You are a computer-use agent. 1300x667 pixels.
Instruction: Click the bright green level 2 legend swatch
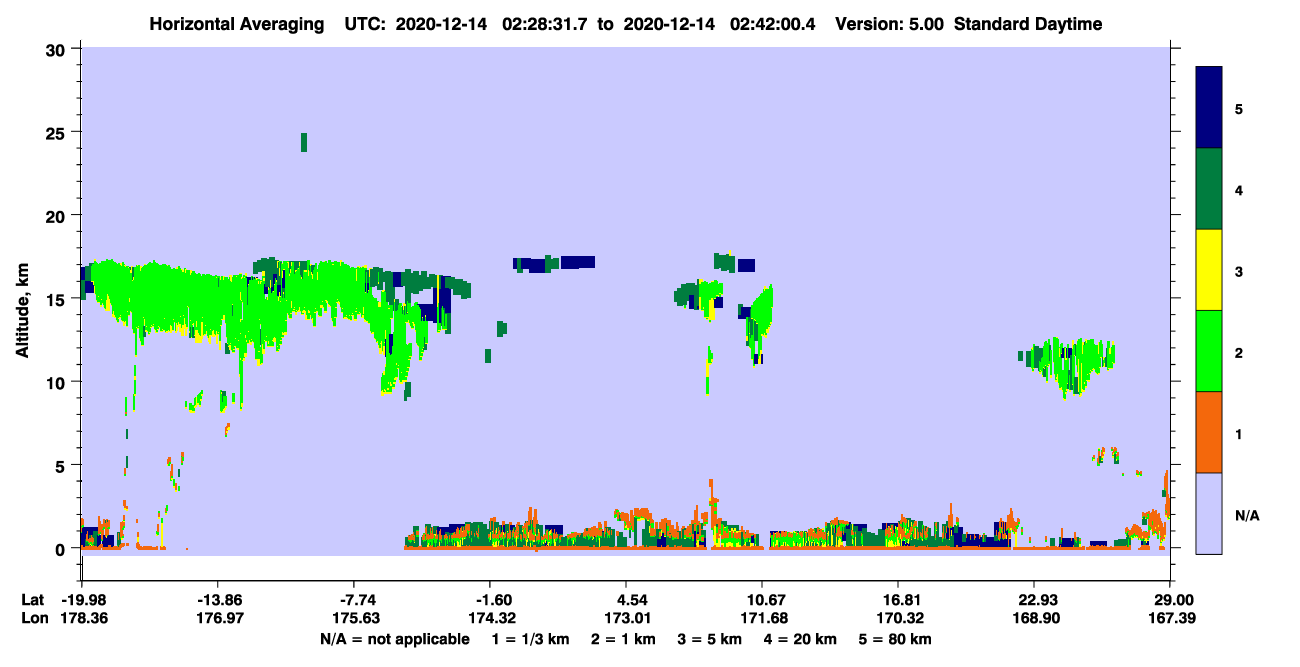tap(1209, 351)
